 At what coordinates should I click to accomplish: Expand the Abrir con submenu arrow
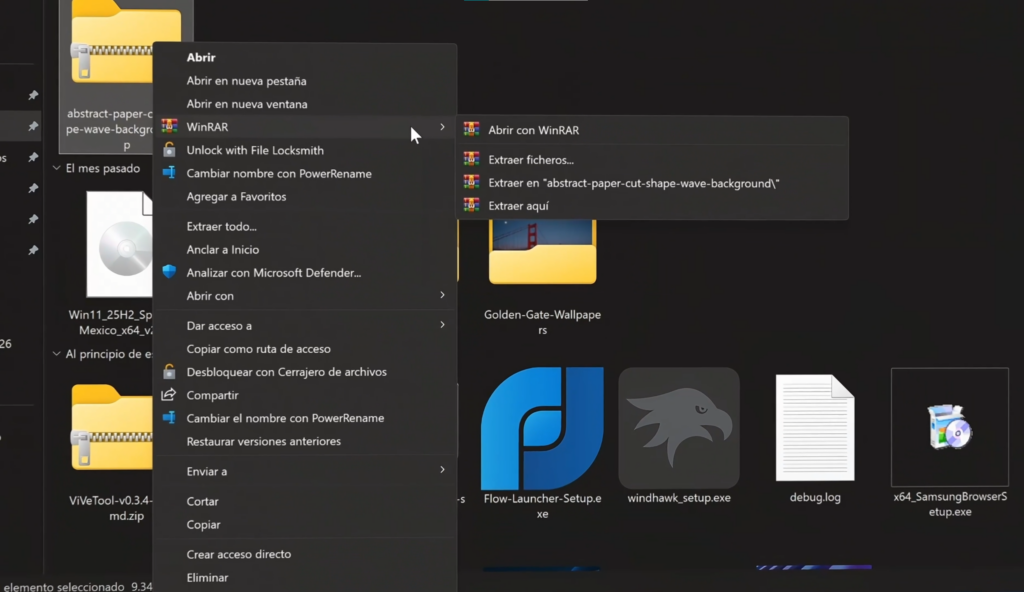point(442,295)
